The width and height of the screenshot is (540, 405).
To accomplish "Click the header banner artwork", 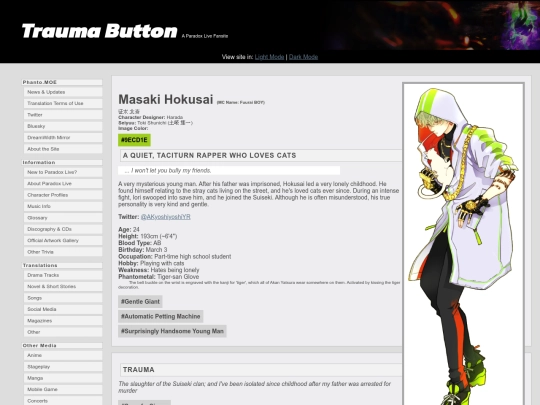I will coord(431,25).
